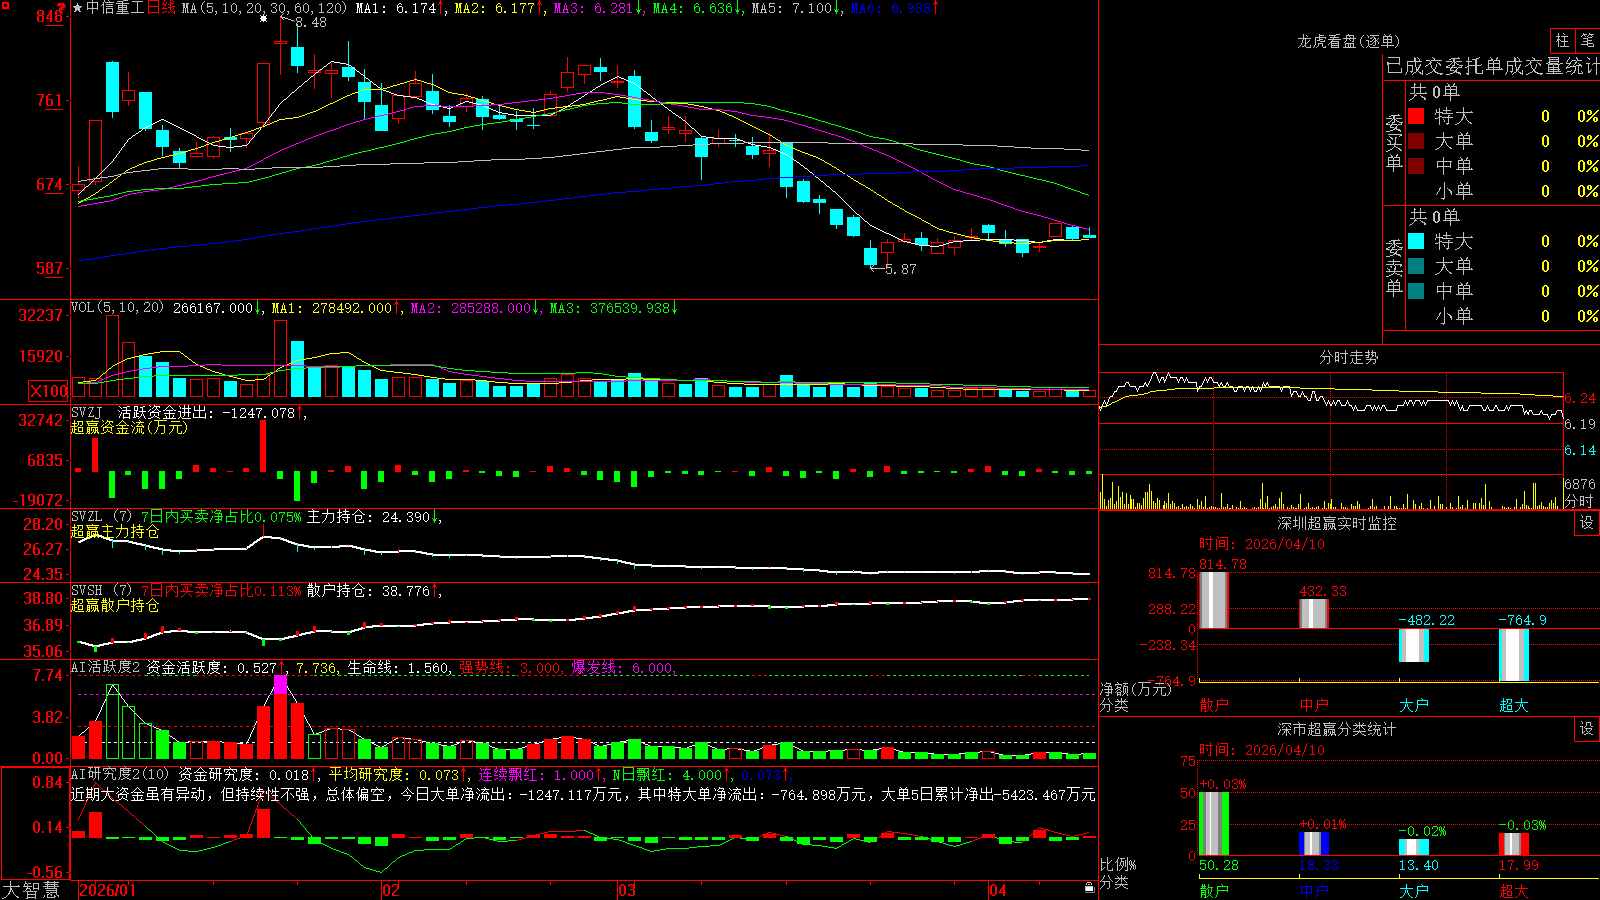Click 已成交委托单成交量统计 header
The image size is (1600, 900).
1492,67
